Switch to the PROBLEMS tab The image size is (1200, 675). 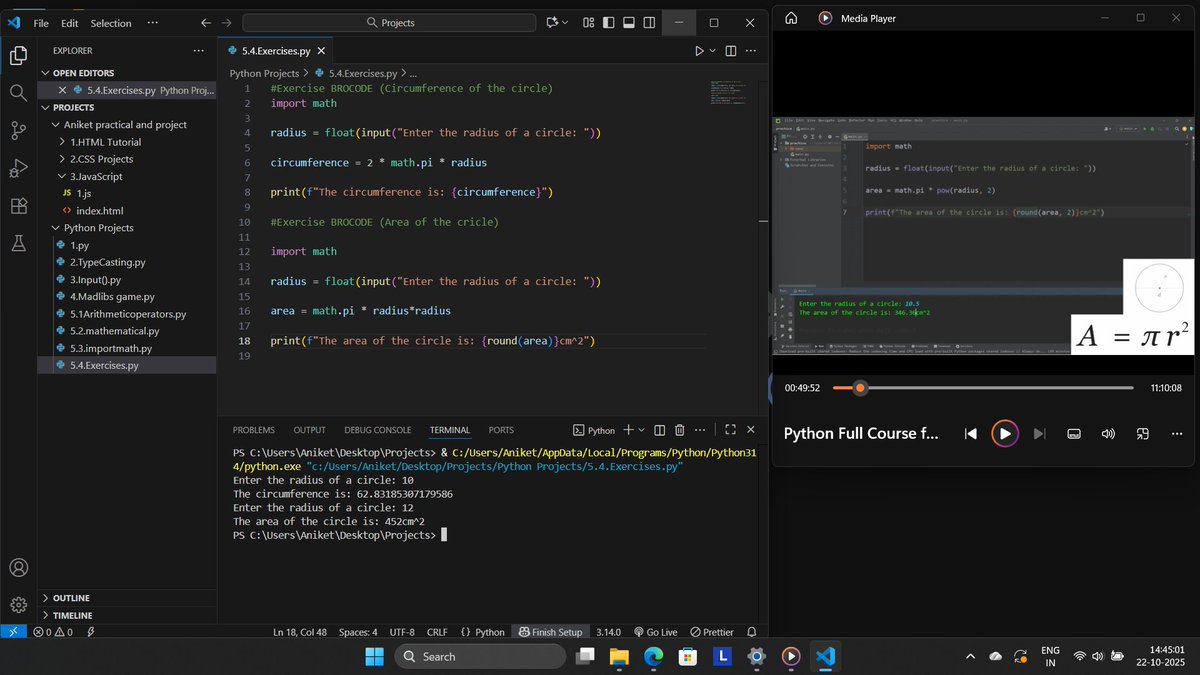pos(254,430)
